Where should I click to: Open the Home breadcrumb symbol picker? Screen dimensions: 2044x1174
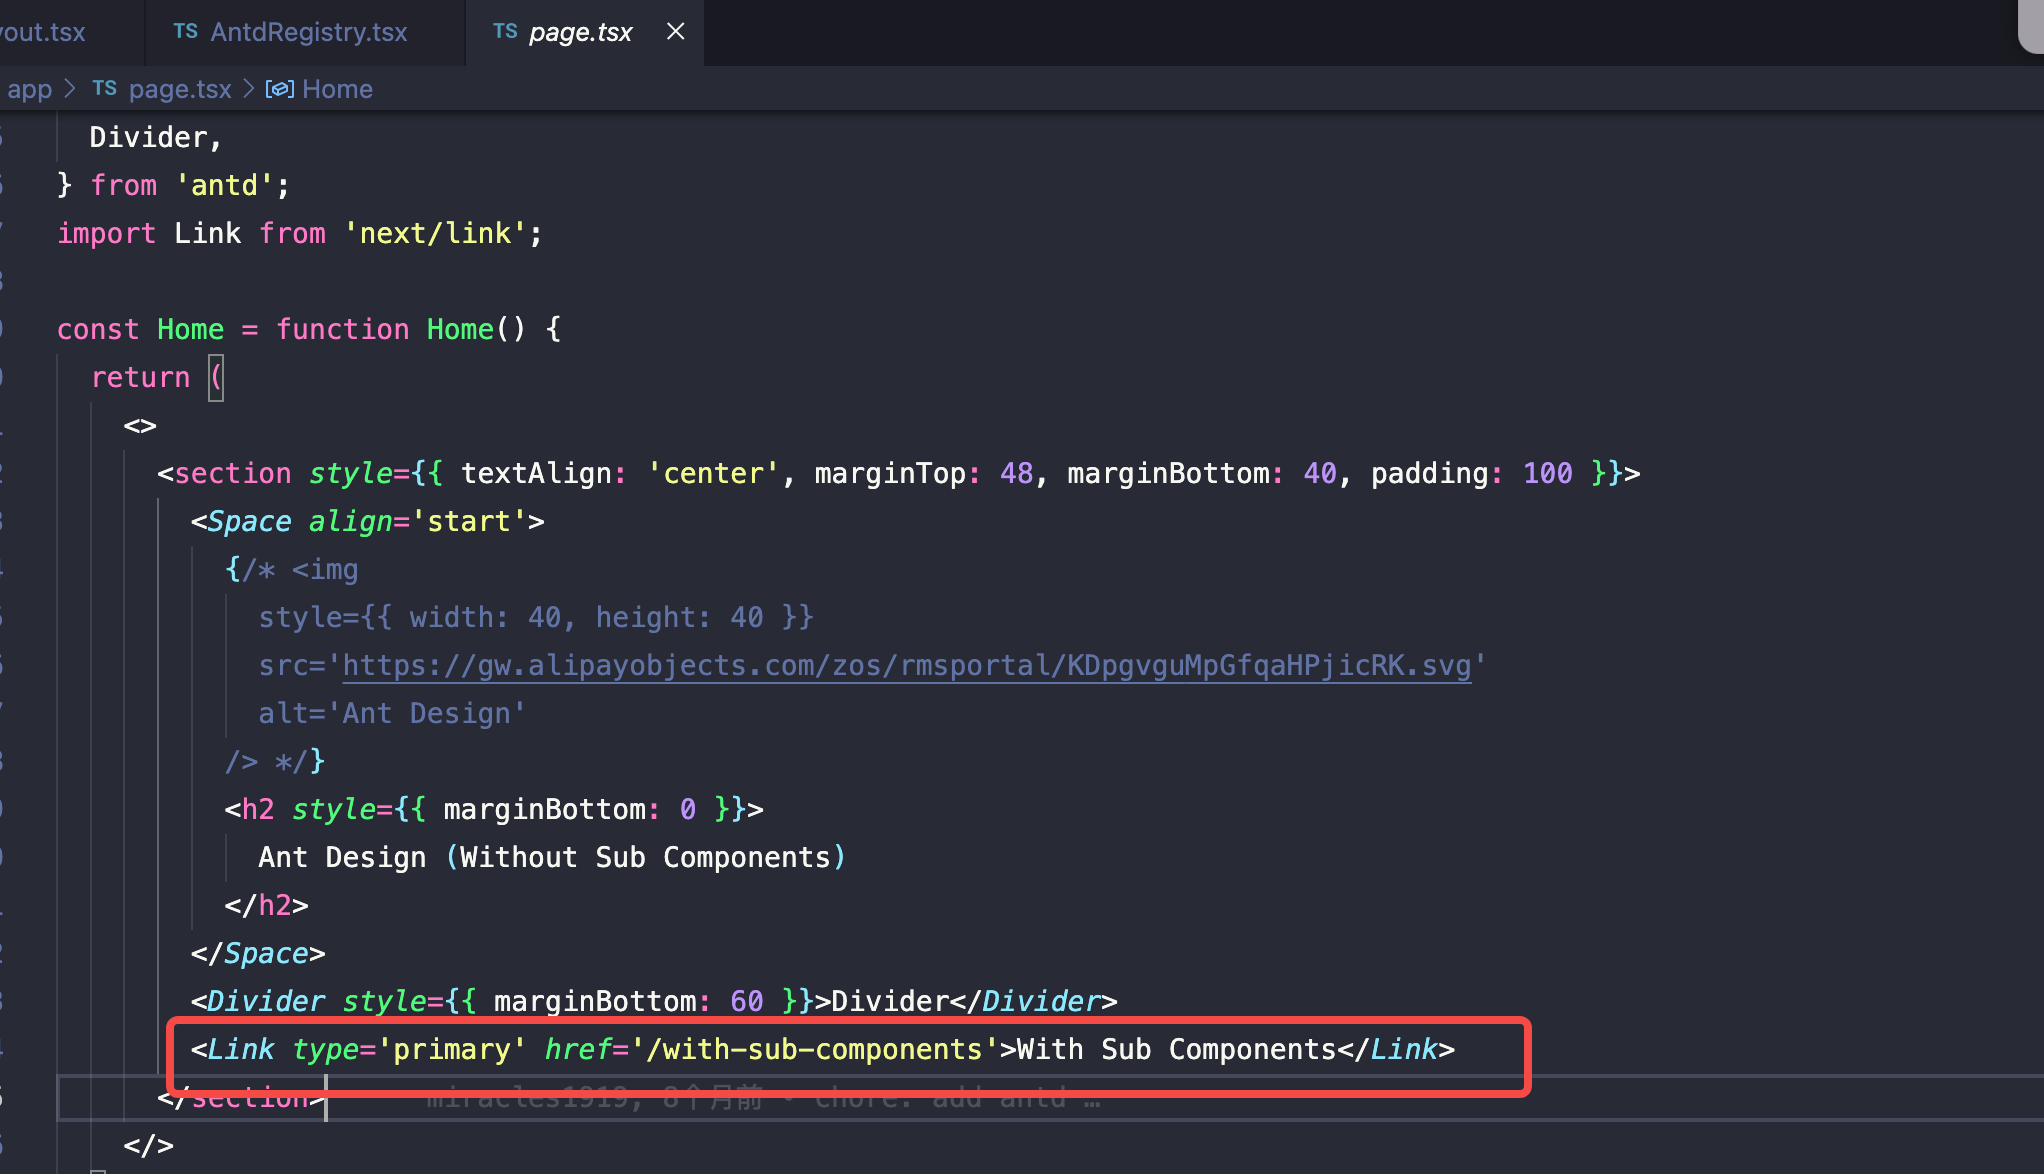point(338,88)
